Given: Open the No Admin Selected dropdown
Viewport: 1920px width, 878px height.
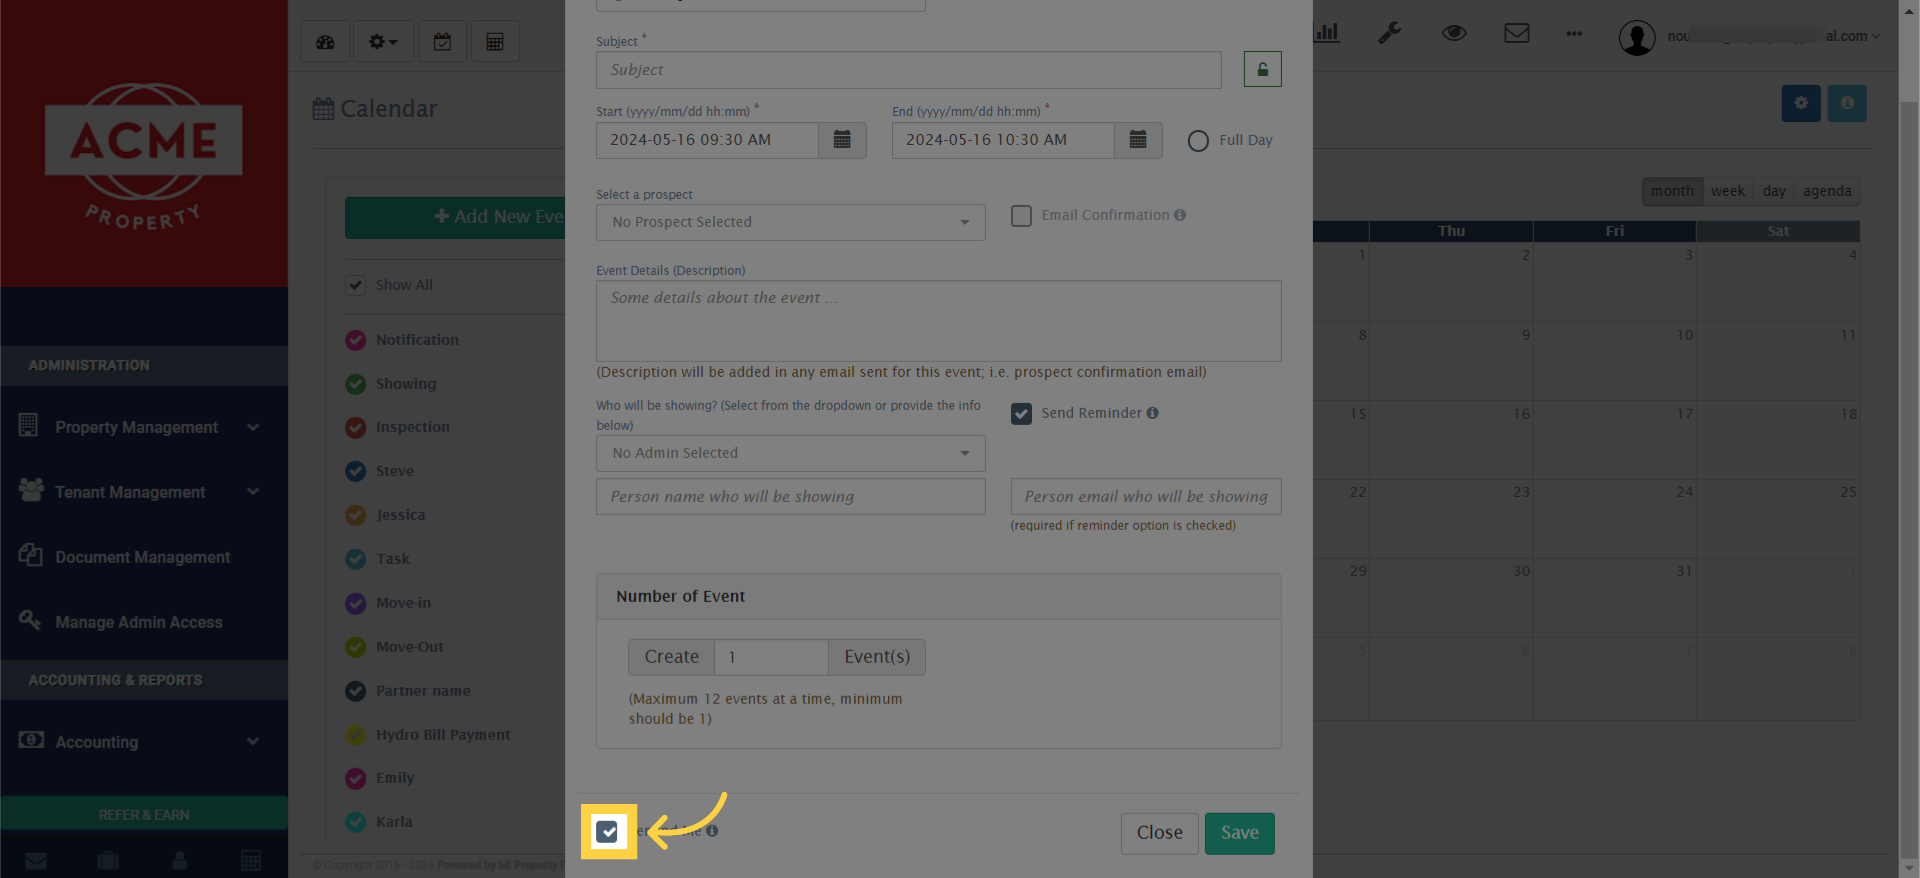Looking at the screenshot, I should point(791,453).
